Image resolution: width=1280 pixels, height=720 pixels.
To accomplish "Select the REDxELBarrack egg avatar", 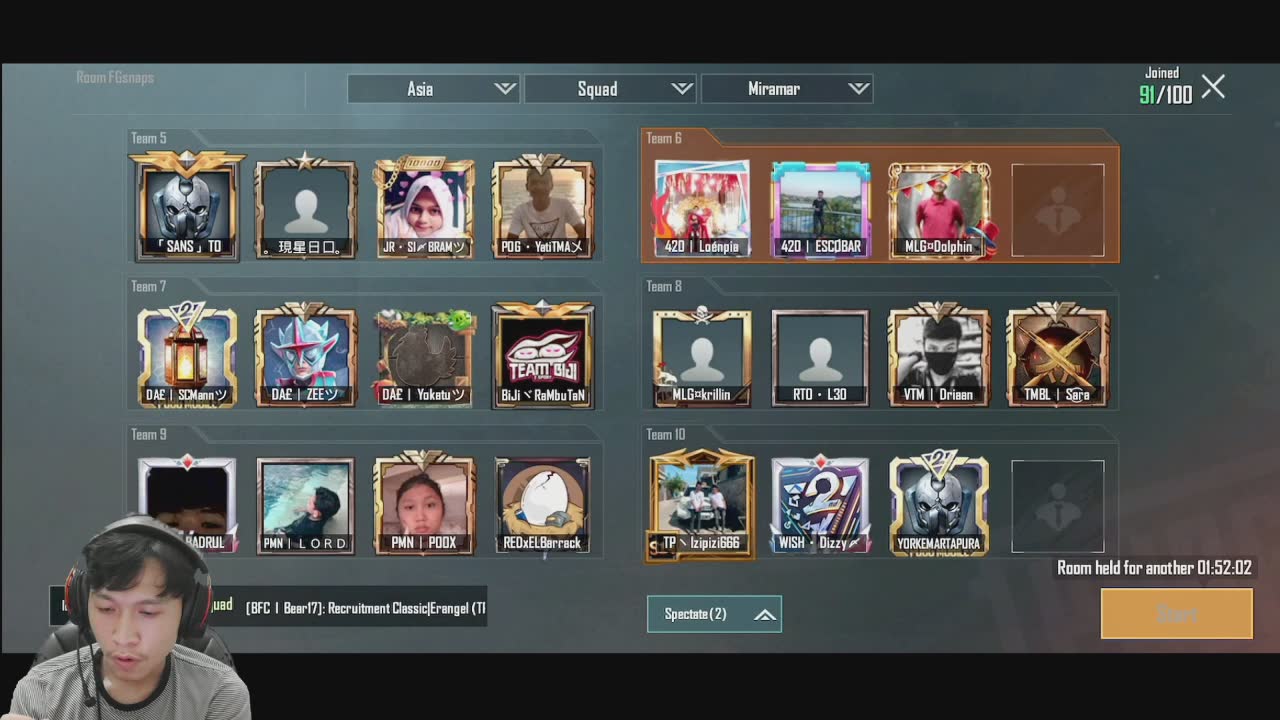I will click(x=542, y=503).
